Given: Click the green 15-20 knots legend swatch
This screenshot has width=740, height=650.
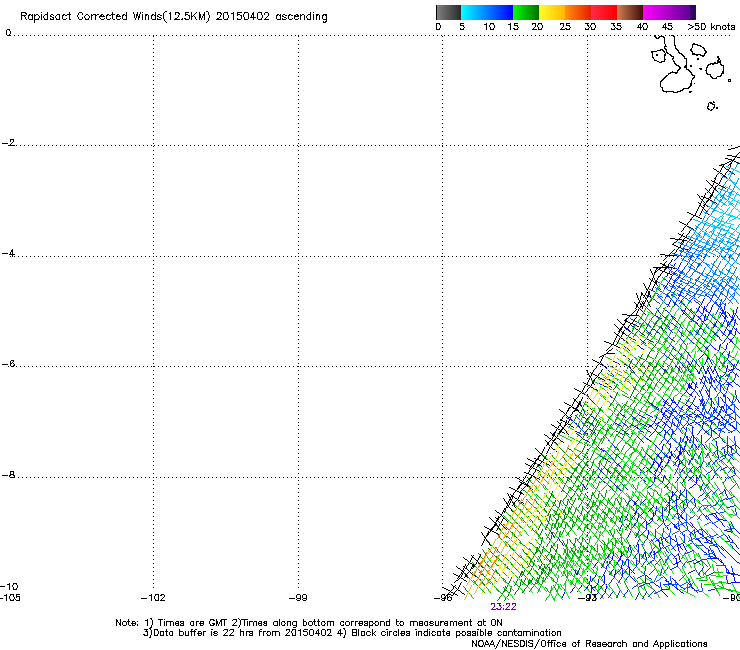Looking at the screenshot, I should 526,12.
